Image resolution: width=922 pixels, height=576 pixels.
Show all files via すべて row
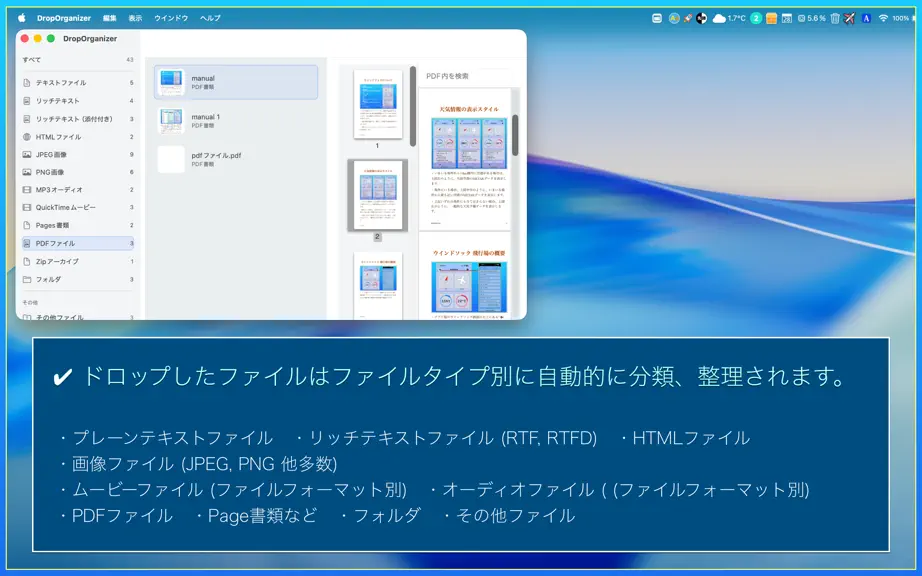pos(78,60)
